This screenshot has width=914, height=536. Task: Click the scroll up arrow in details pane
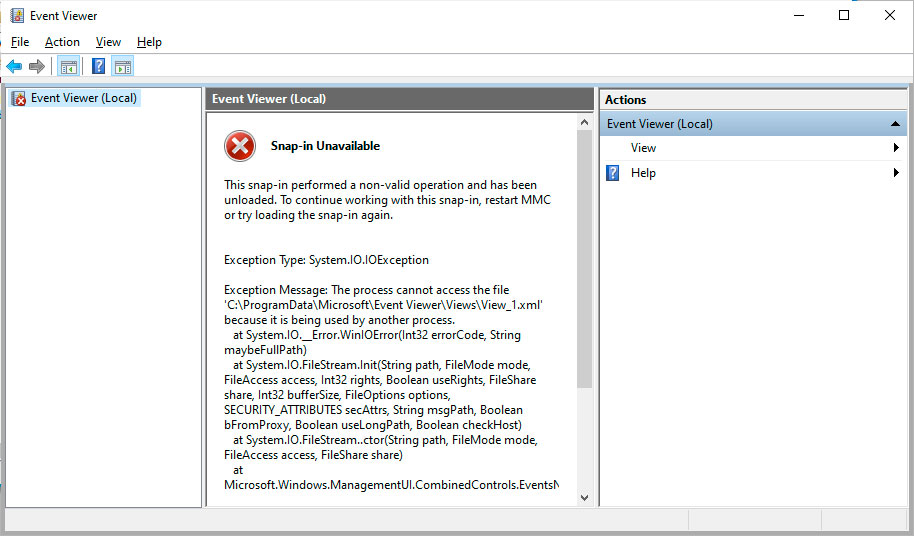pos(585,122)
